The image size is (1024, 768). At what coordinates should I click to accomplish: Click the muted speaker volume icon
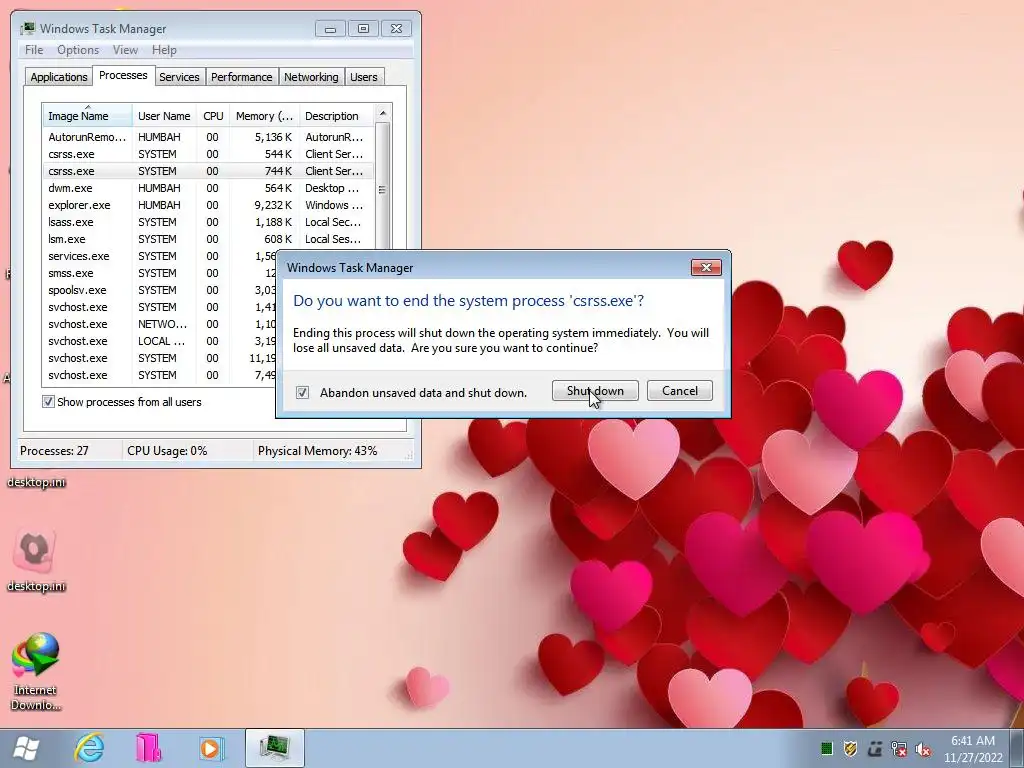[x=923, y=749]
